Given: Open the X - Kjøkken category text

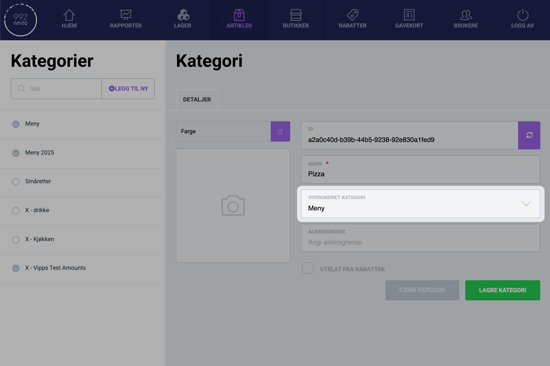Looking at the screenshot, I should [40, 239].
